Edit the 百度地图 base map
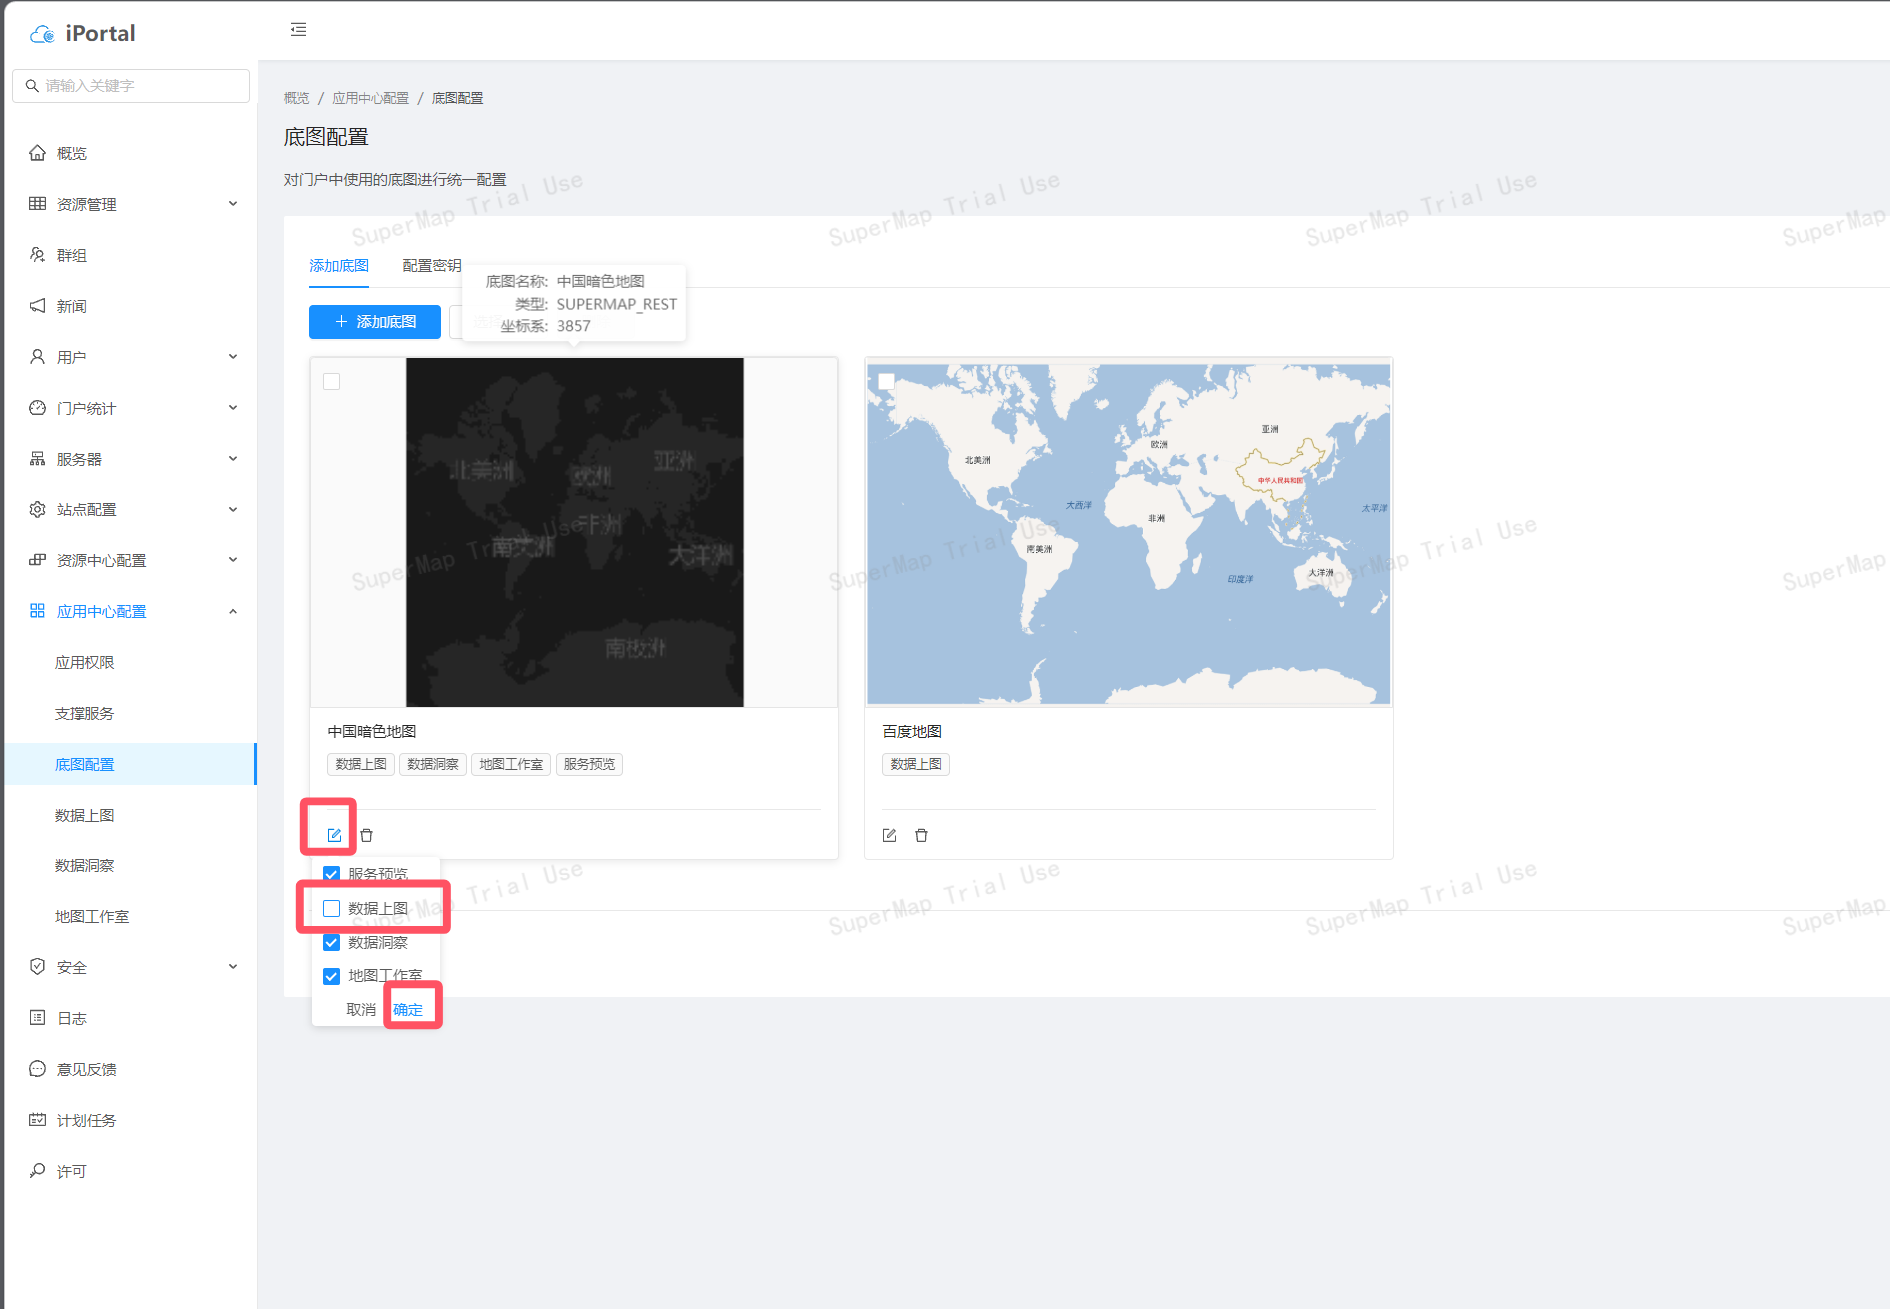1890x1309 pixels. click(889, 835)
